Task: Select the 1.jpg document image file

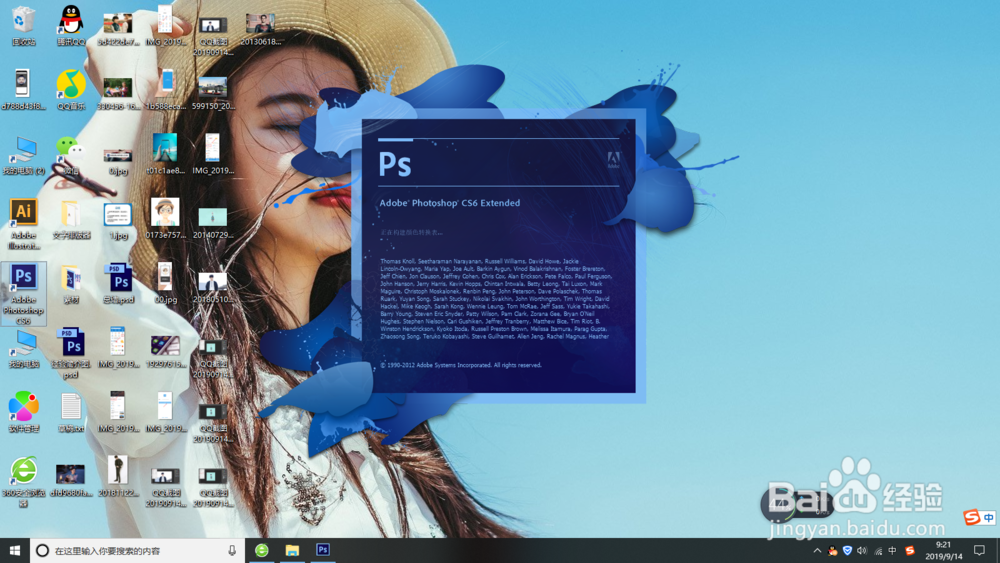Action: coord(118,221)
